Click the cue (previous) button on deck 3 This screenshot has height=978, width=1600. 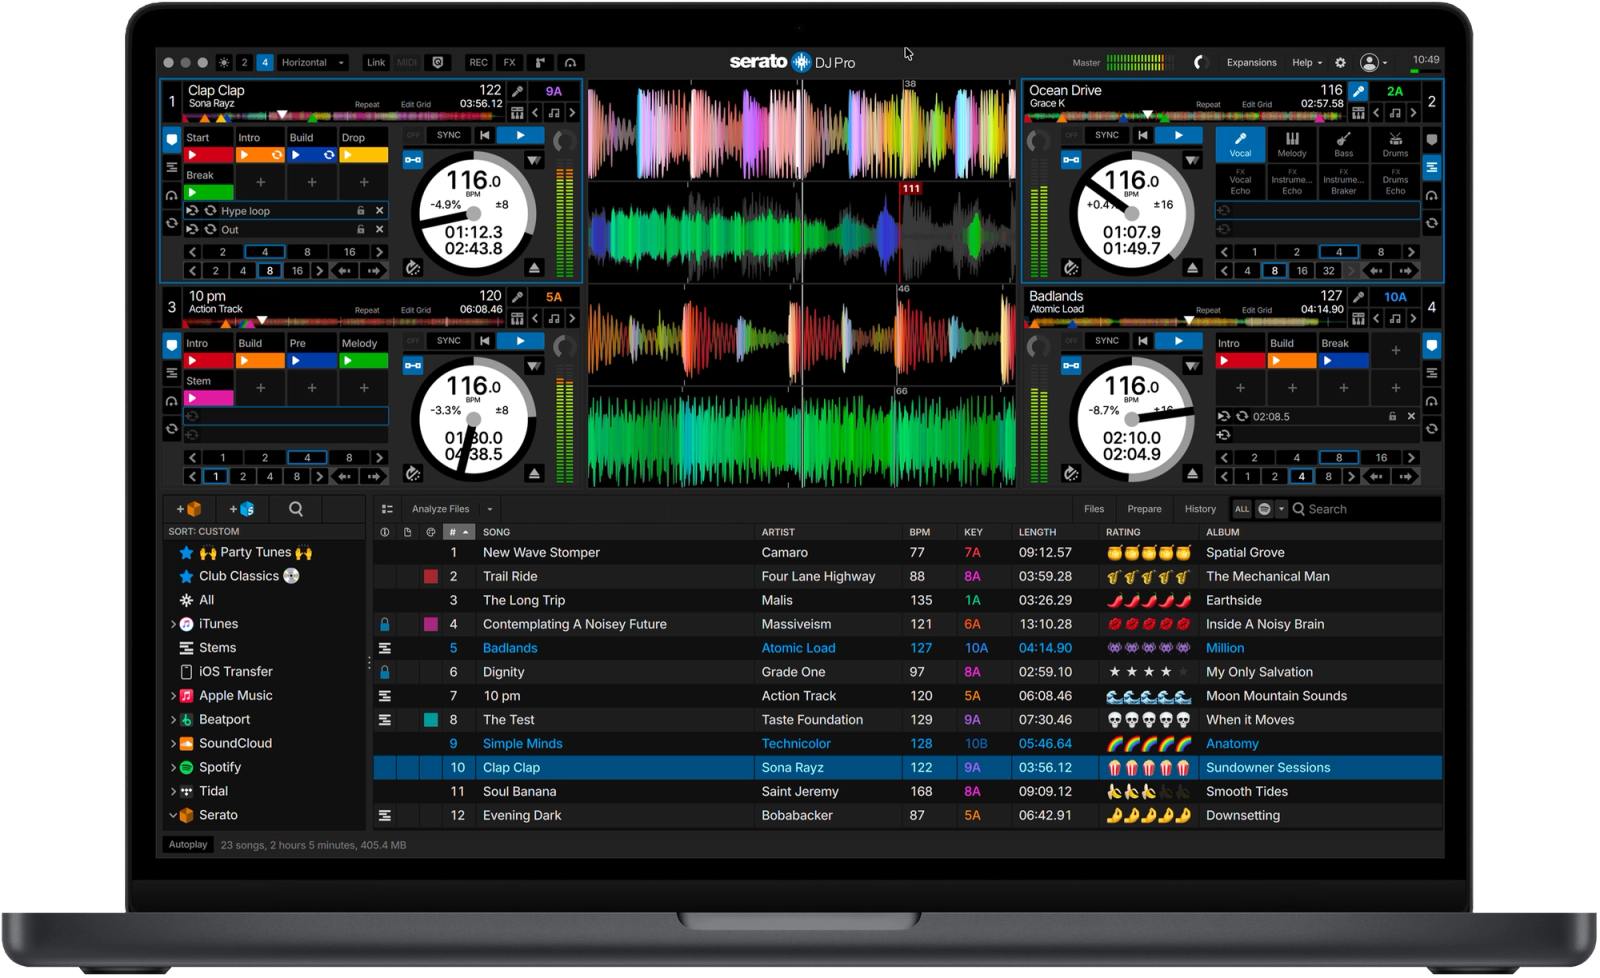485,341
